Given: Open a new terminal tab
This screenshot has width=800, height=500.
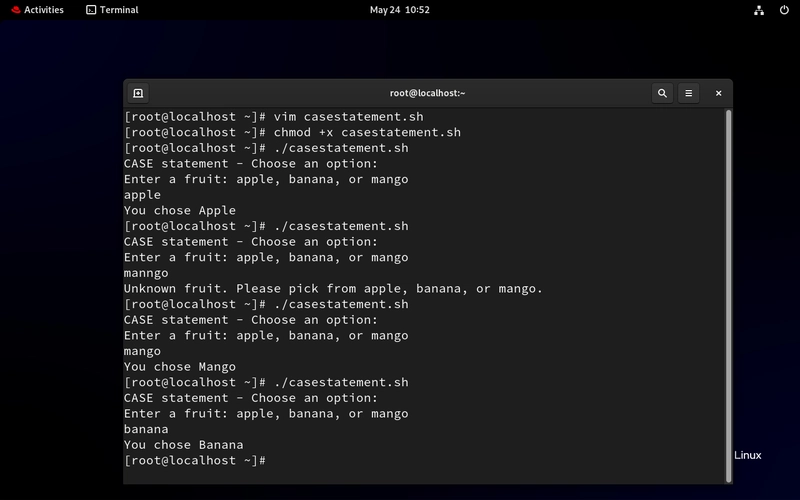Looking at the screenshot, I should click(138, 93).
